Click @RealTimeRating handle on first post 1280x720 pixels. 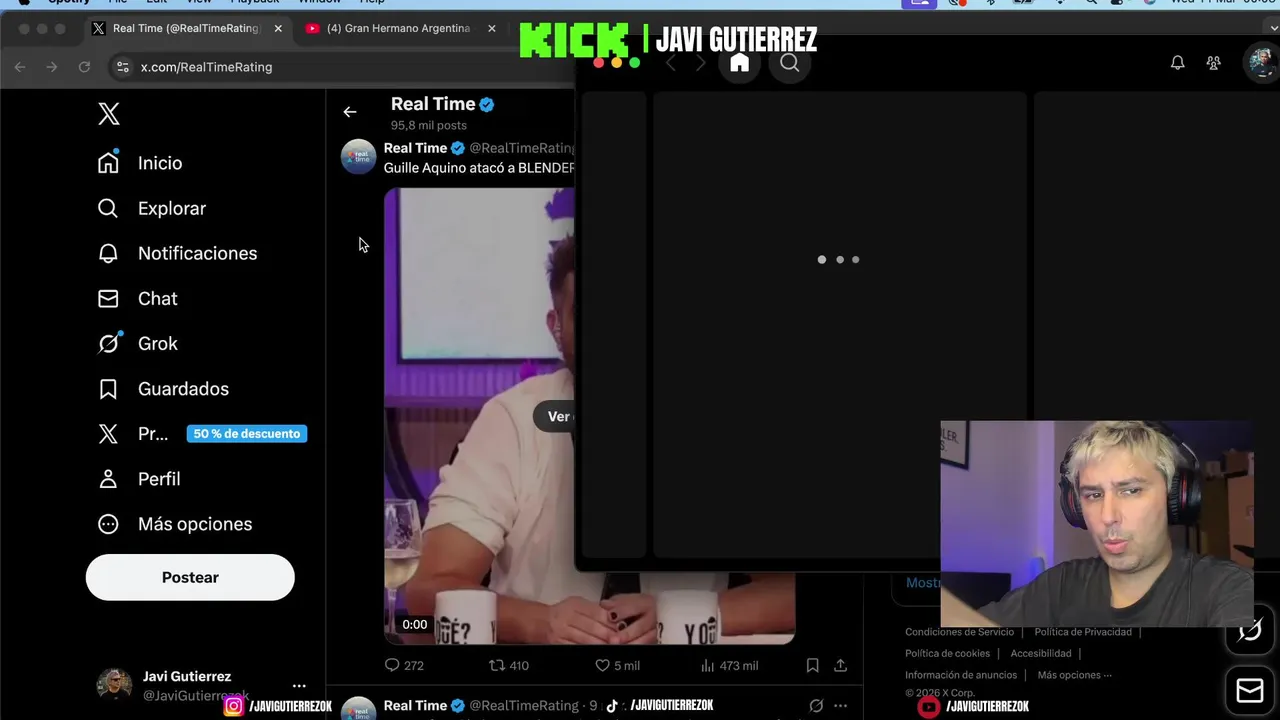[521, 148]
